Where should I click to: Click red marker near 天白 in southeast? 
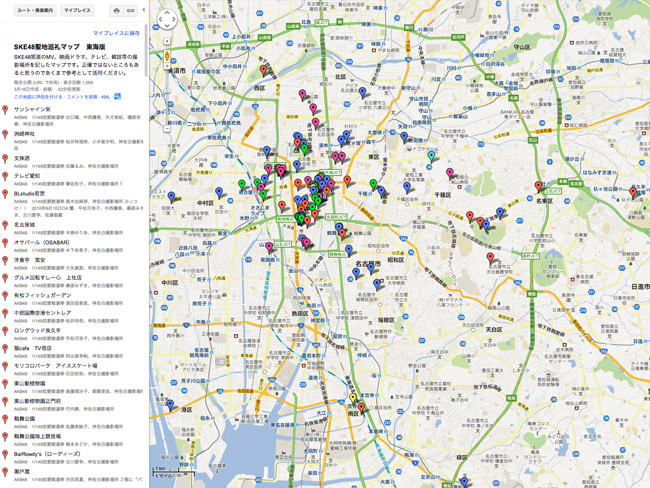(490, 258)
